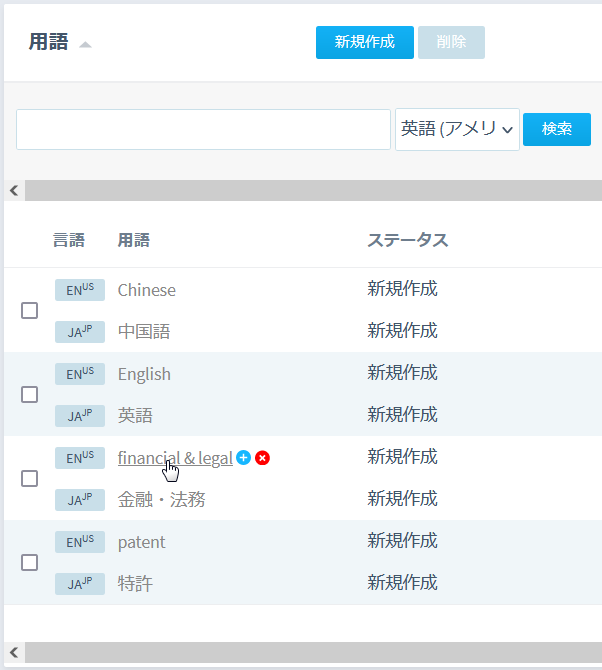Click into the term search text field
This screenshot has height=670, width=602.
tap(203, 129)
